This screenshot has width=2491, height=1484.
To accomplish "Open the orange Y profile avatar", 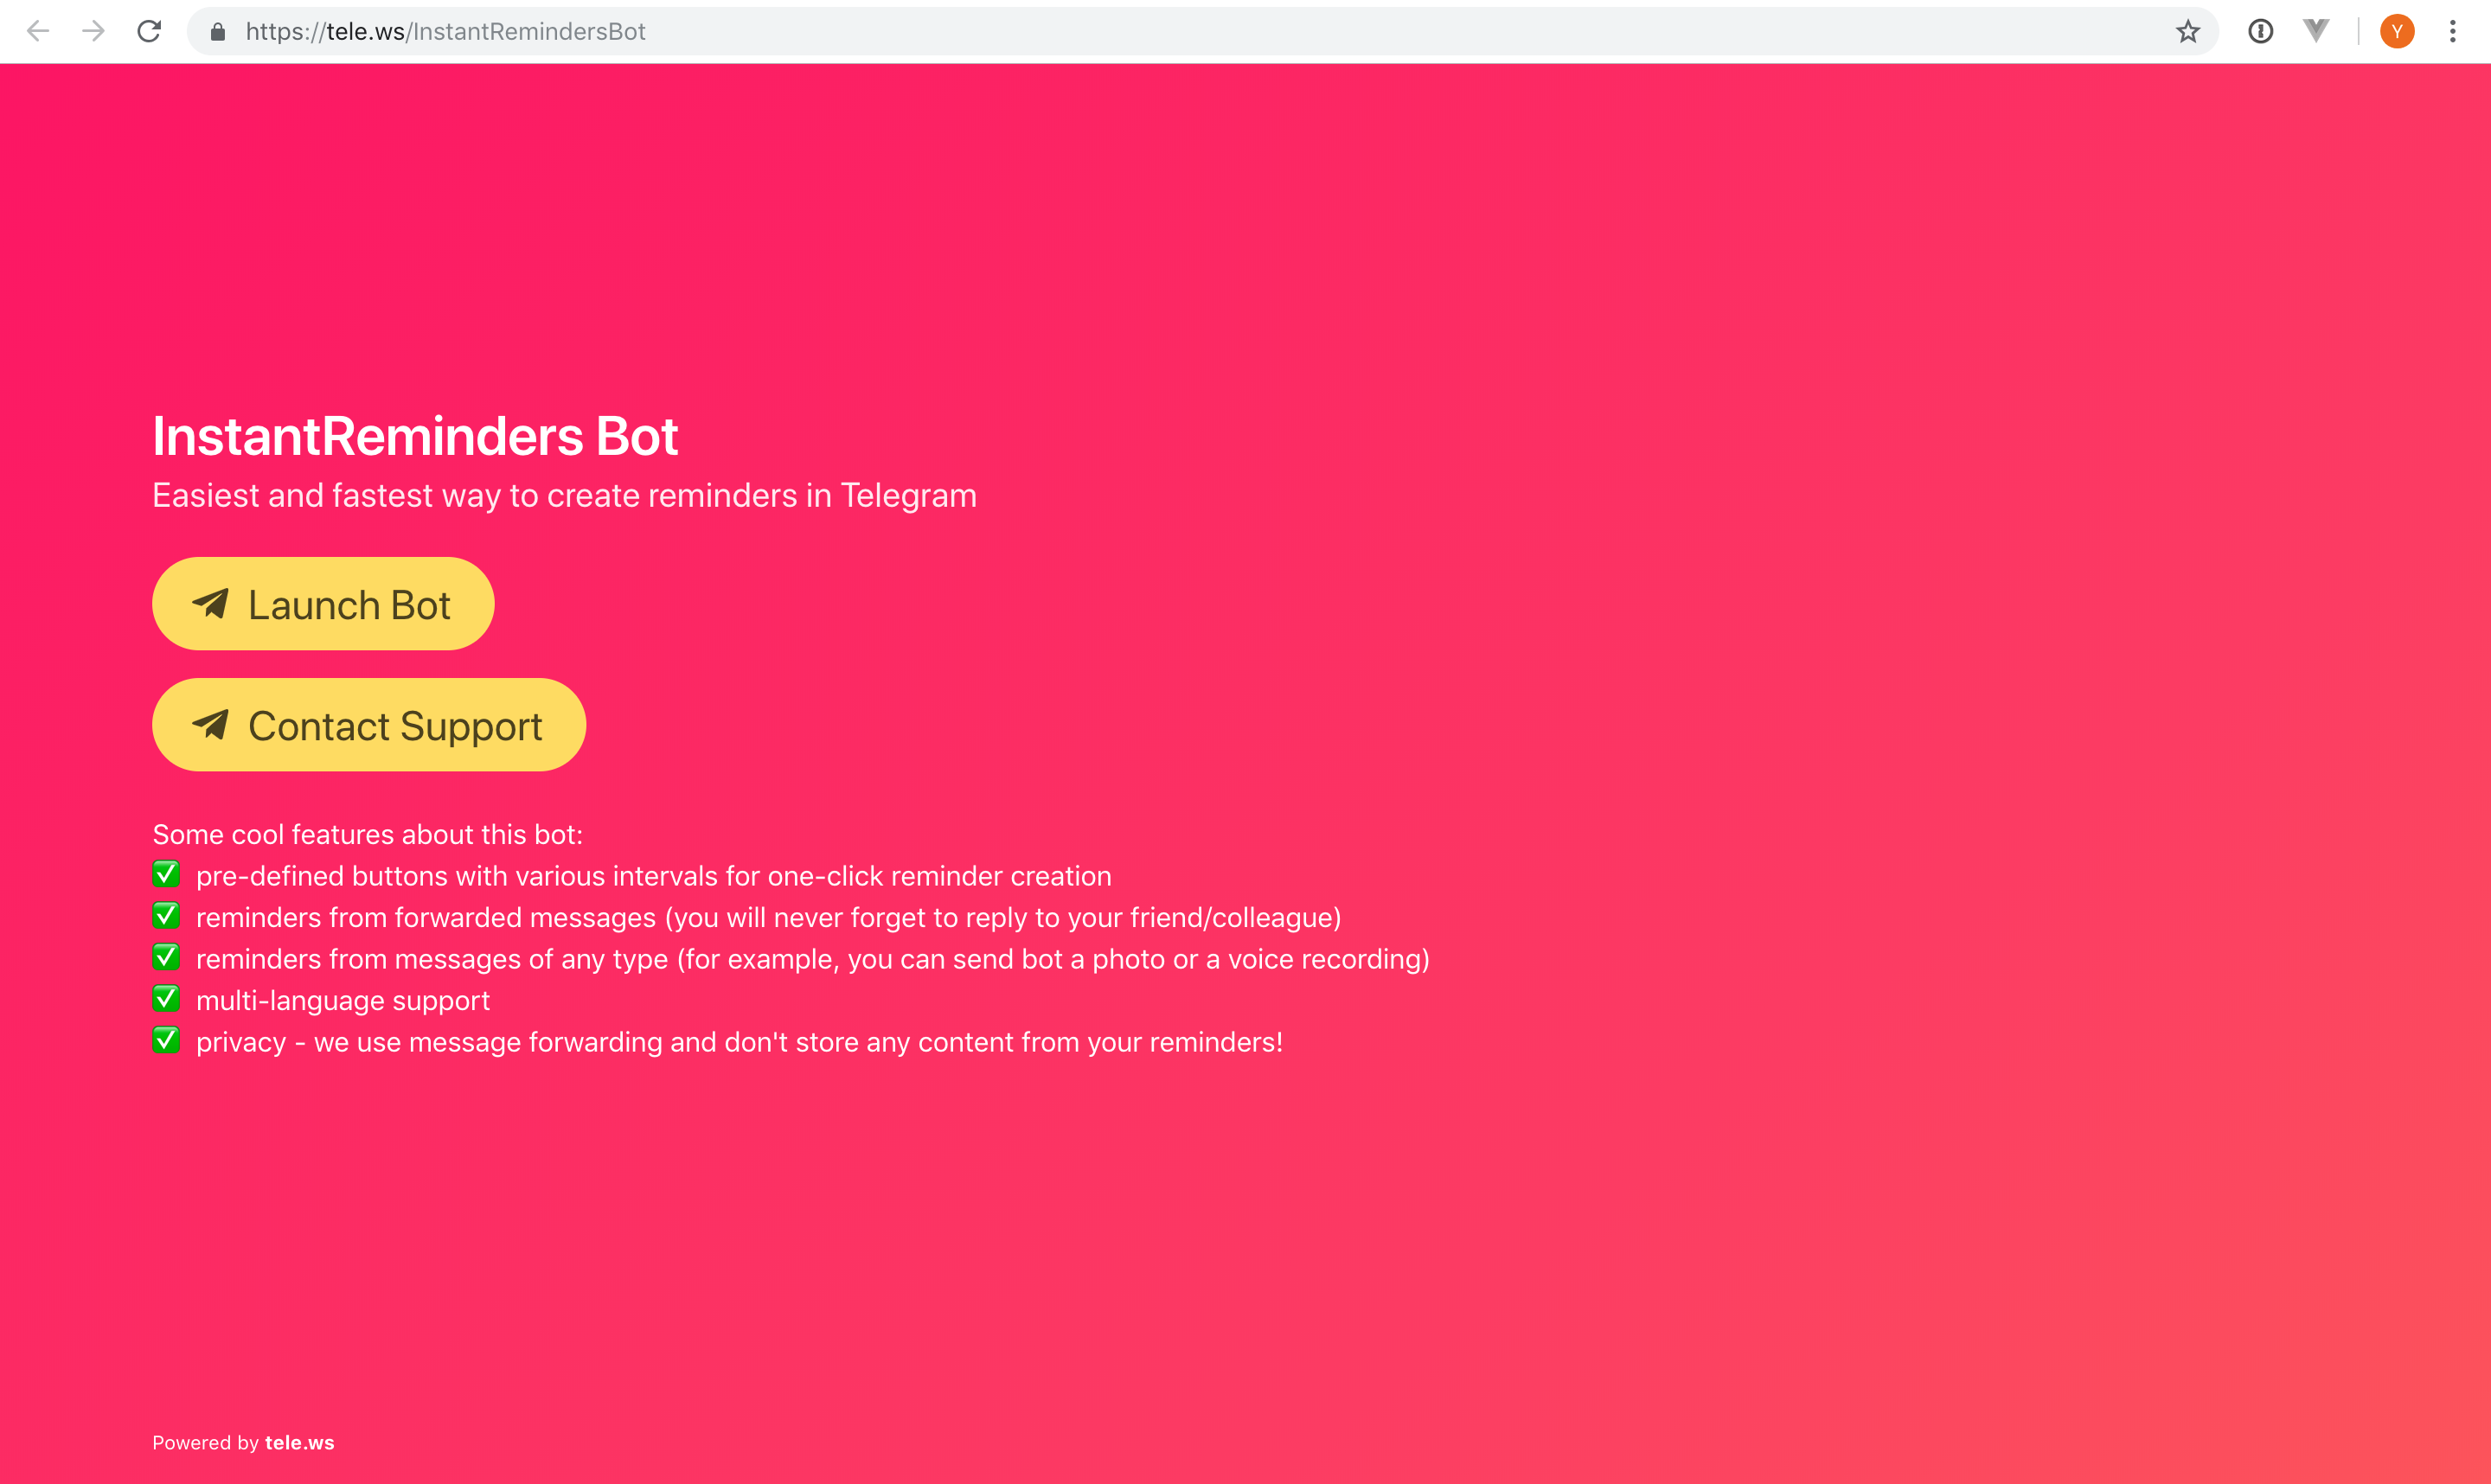I will tap(2397, 32).
